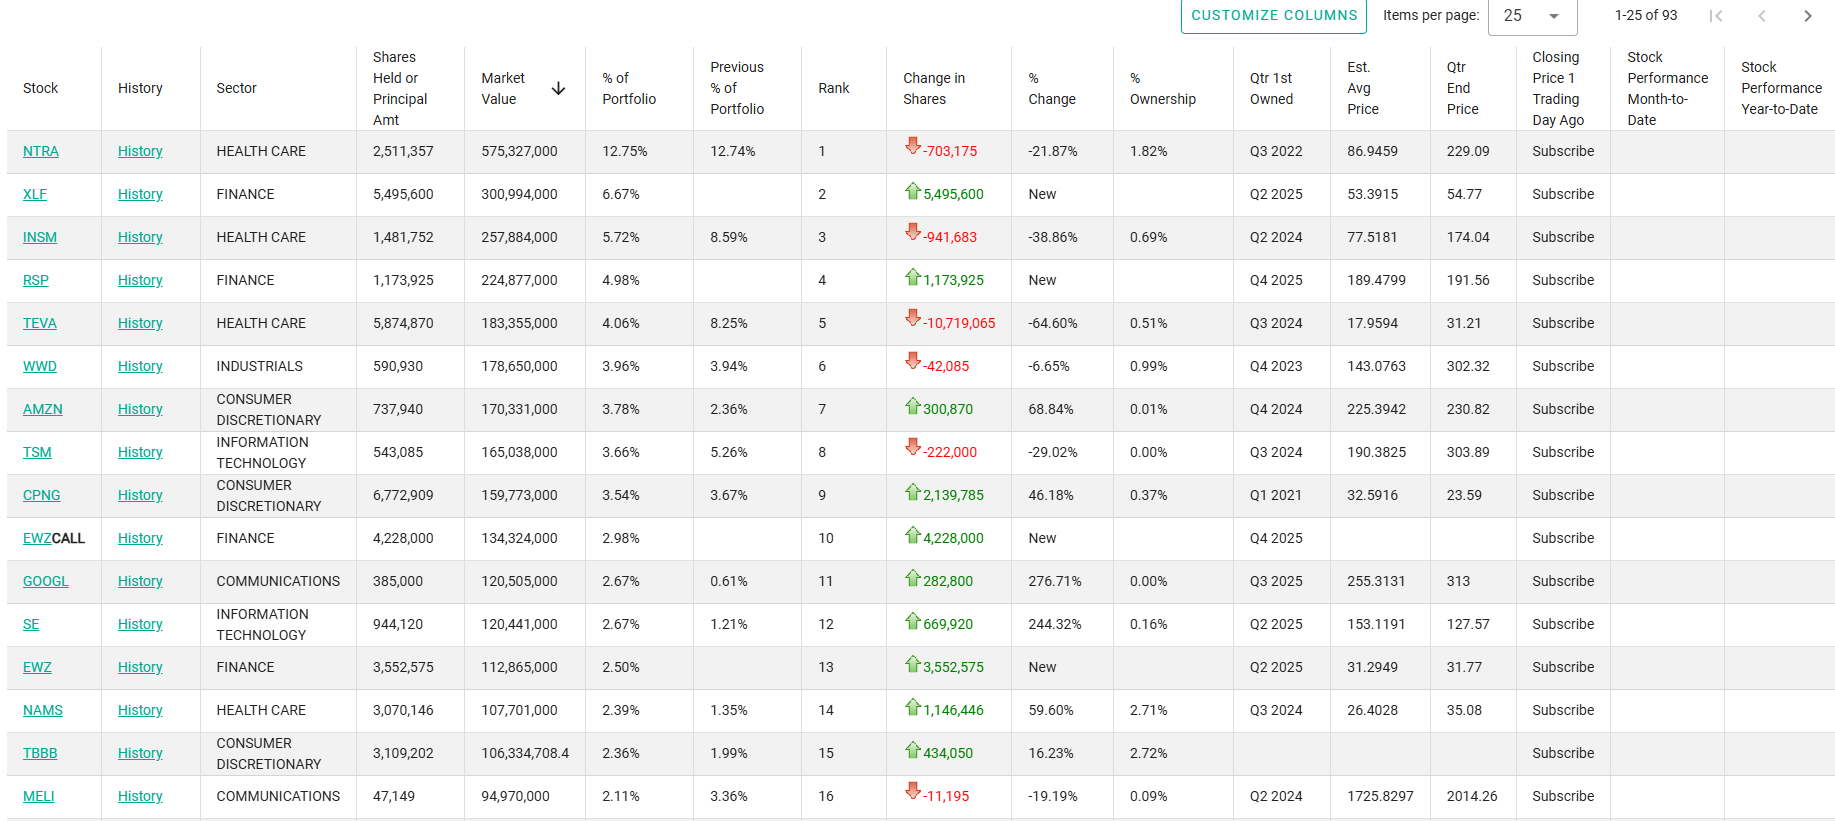Image resolution: width=1835 pixels, height=821 pixels.
Task: Click the green up arrow in AMZN row
Action: pyautogui.click(x=912, y=406)
